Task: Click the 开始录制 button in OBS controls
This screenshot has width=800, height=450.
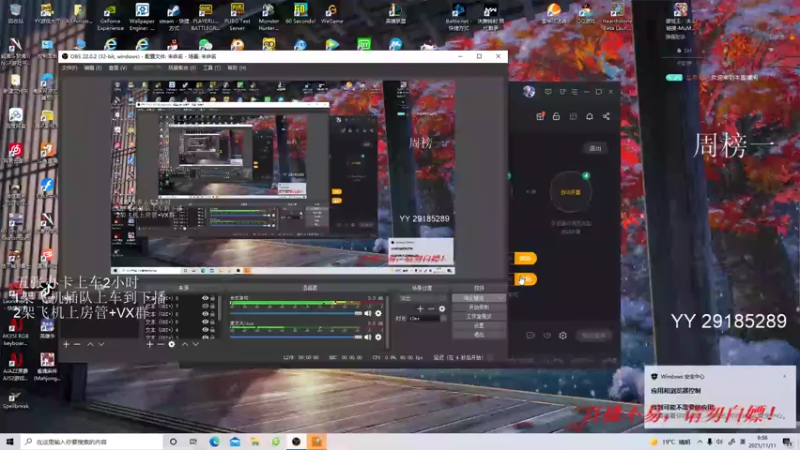Action: pyautogui.click(x=479, y=307)
